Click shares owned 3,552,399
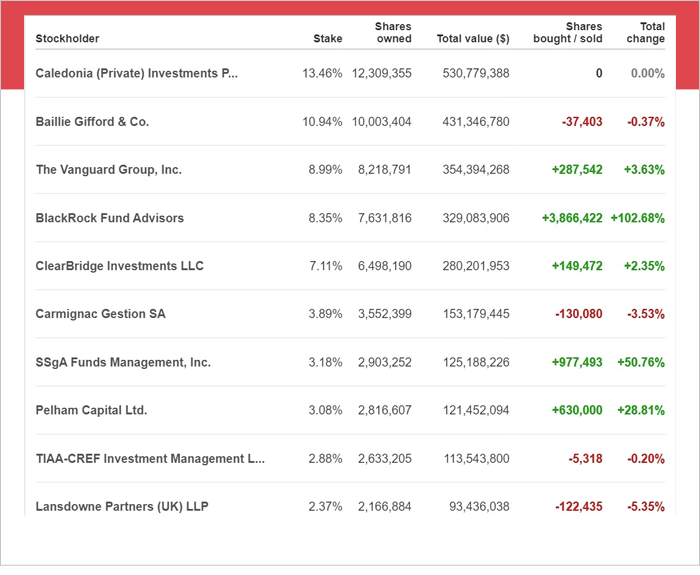 coord(385,315)
